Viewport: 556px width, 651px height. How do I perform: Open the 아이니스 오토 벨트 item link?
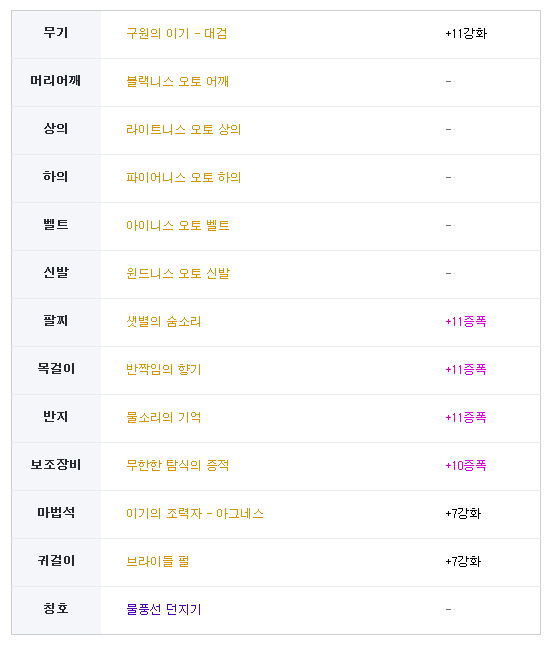(x=178, y=225)
